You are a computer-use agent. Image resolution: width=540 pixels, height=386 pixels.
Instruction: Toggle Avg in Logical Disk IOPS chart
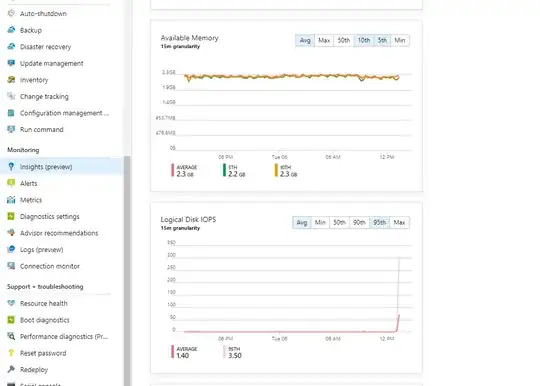302,222
